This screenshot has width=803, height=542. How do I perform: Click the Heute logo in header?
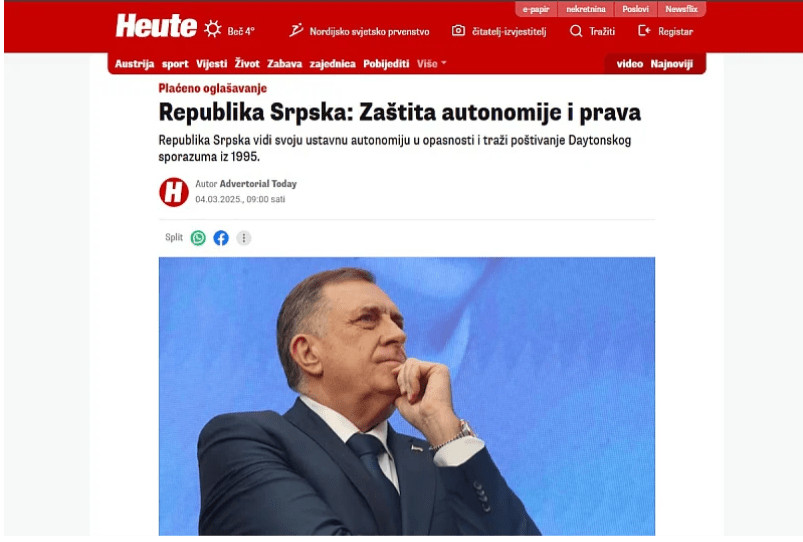coord(156,26)
